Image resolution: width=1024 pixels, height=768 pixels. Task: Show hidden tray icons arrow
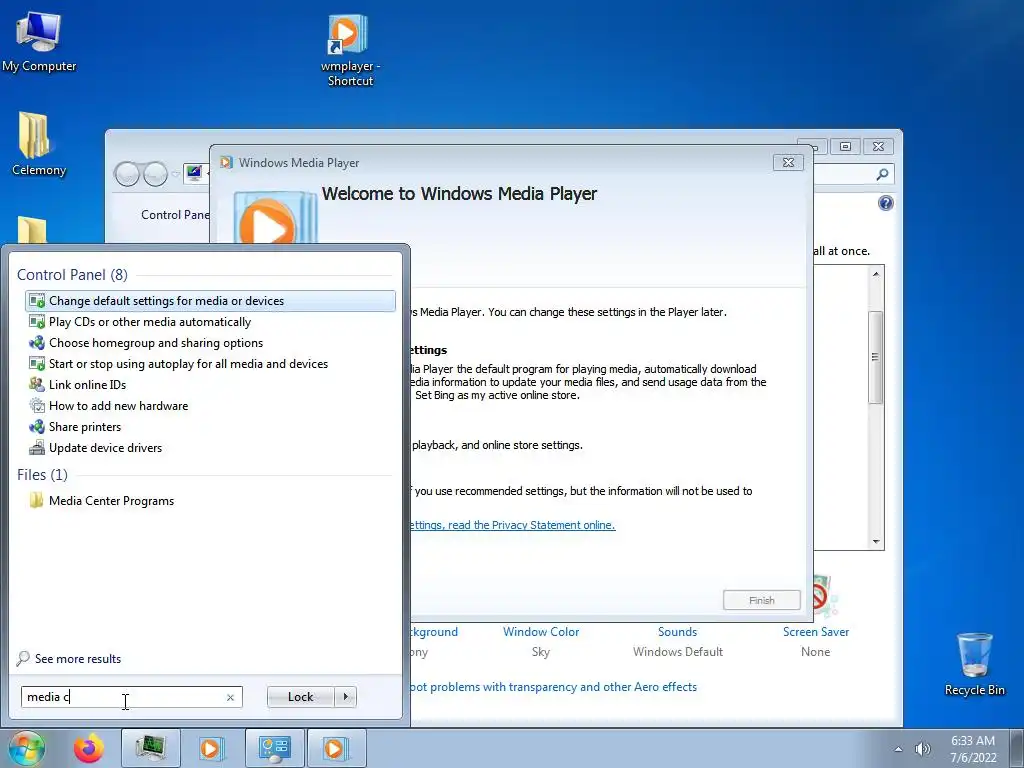pyautogui.click(x=898, y=749)
